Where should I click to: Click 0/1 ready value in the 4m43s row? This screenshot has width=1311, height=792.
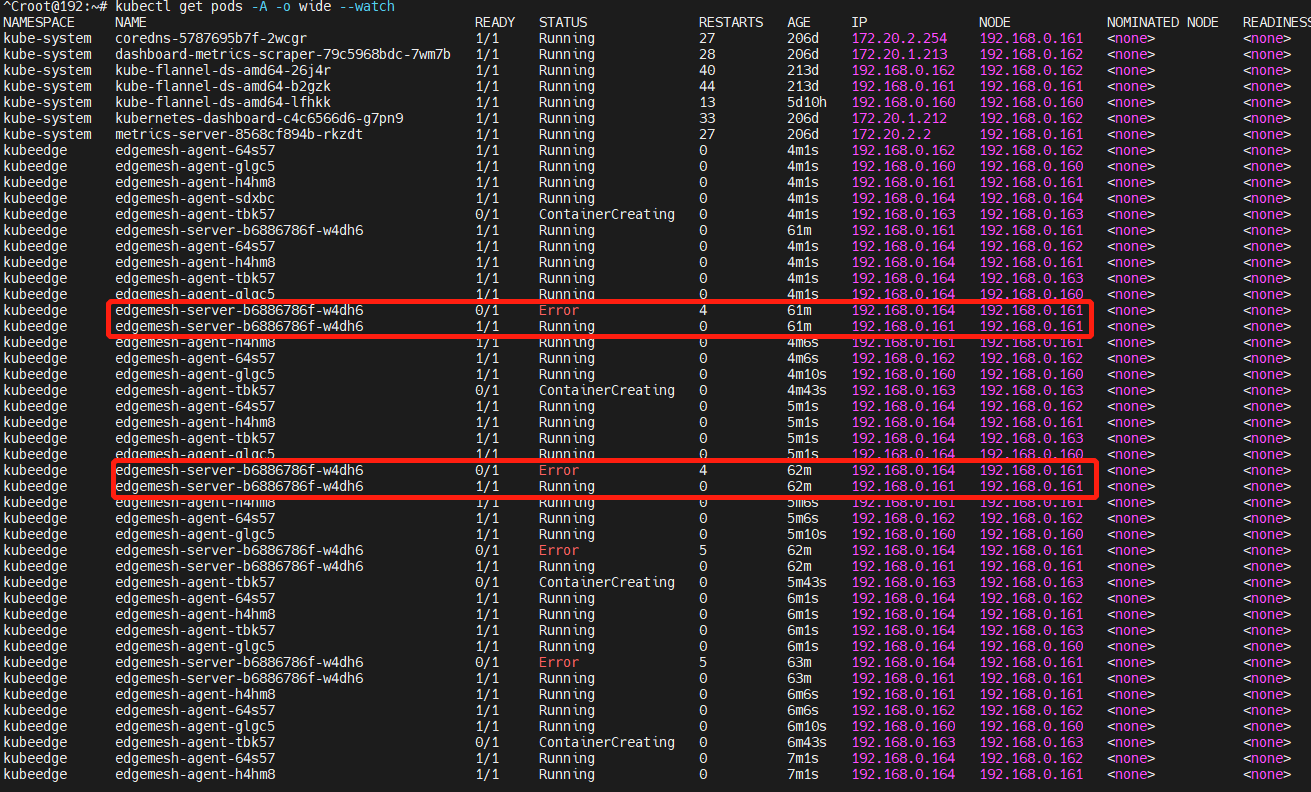487,390
